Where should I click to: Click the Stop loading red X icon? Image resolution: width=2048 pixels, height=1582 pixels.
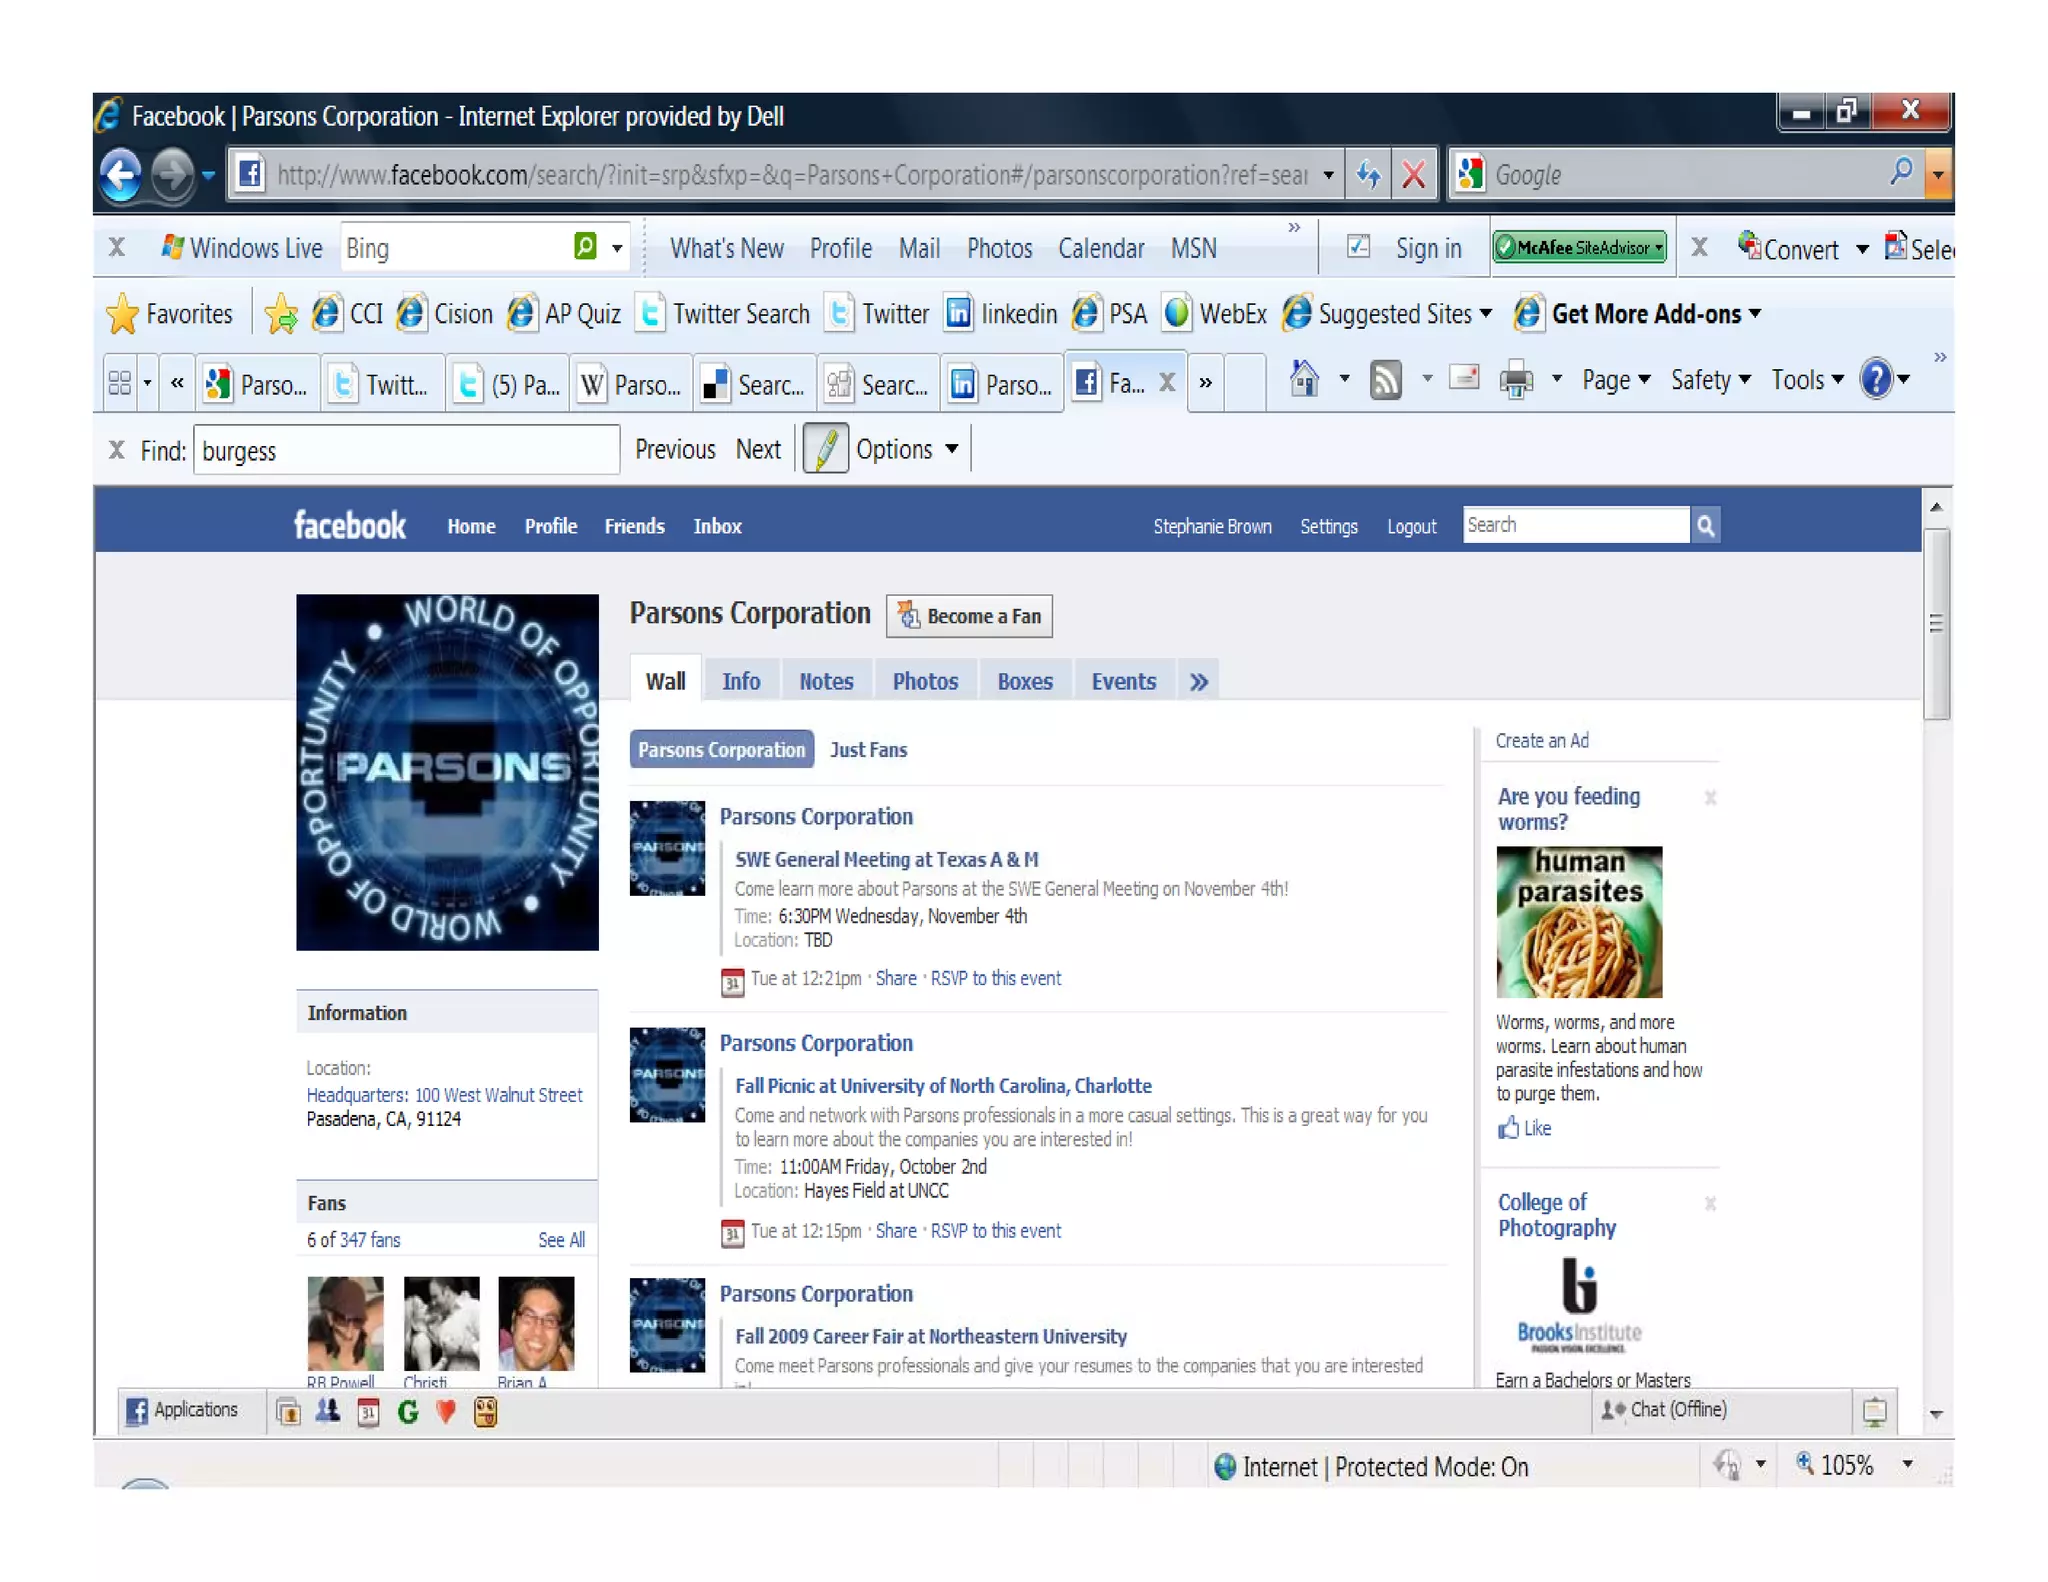tap(1413, 175)
